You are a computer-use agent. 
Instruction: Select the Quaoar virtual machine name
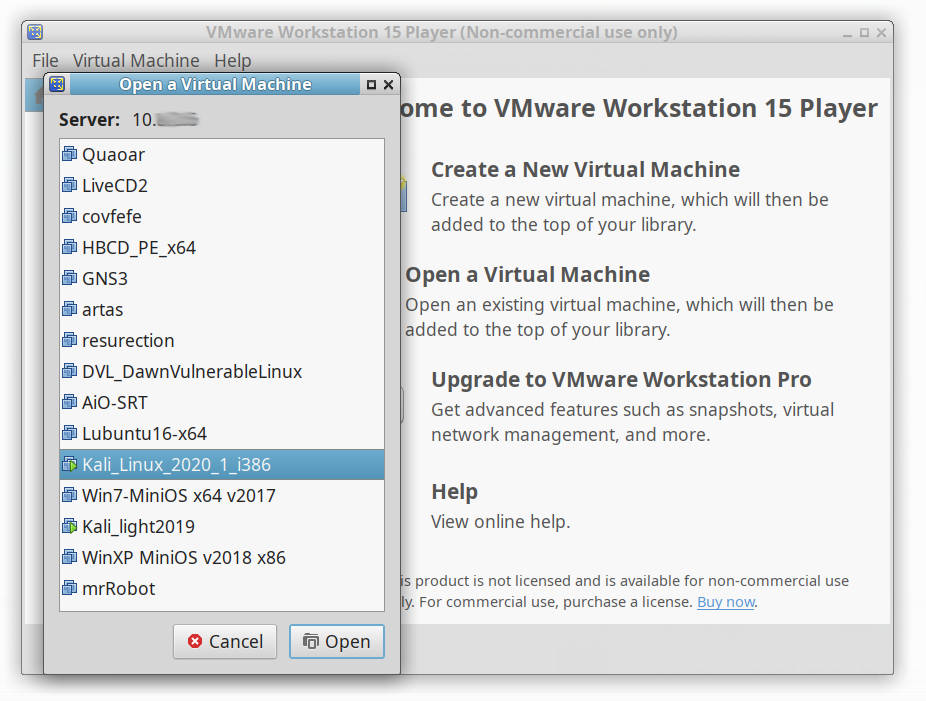tap(113, 155)
